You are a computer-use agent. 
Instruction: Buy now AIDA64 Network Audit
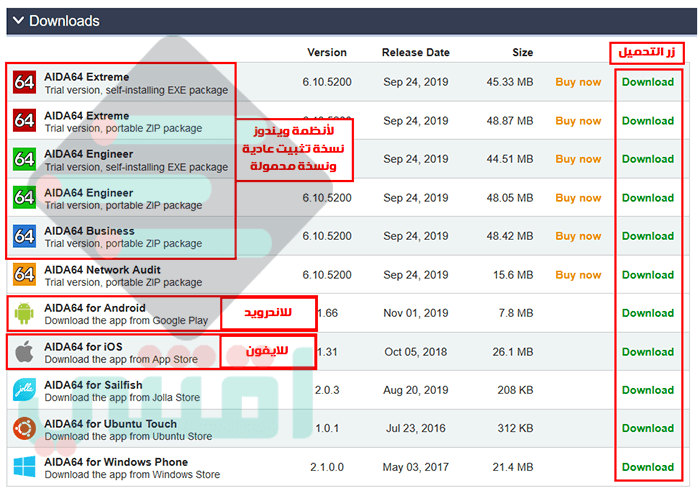[x=578, y=275]
